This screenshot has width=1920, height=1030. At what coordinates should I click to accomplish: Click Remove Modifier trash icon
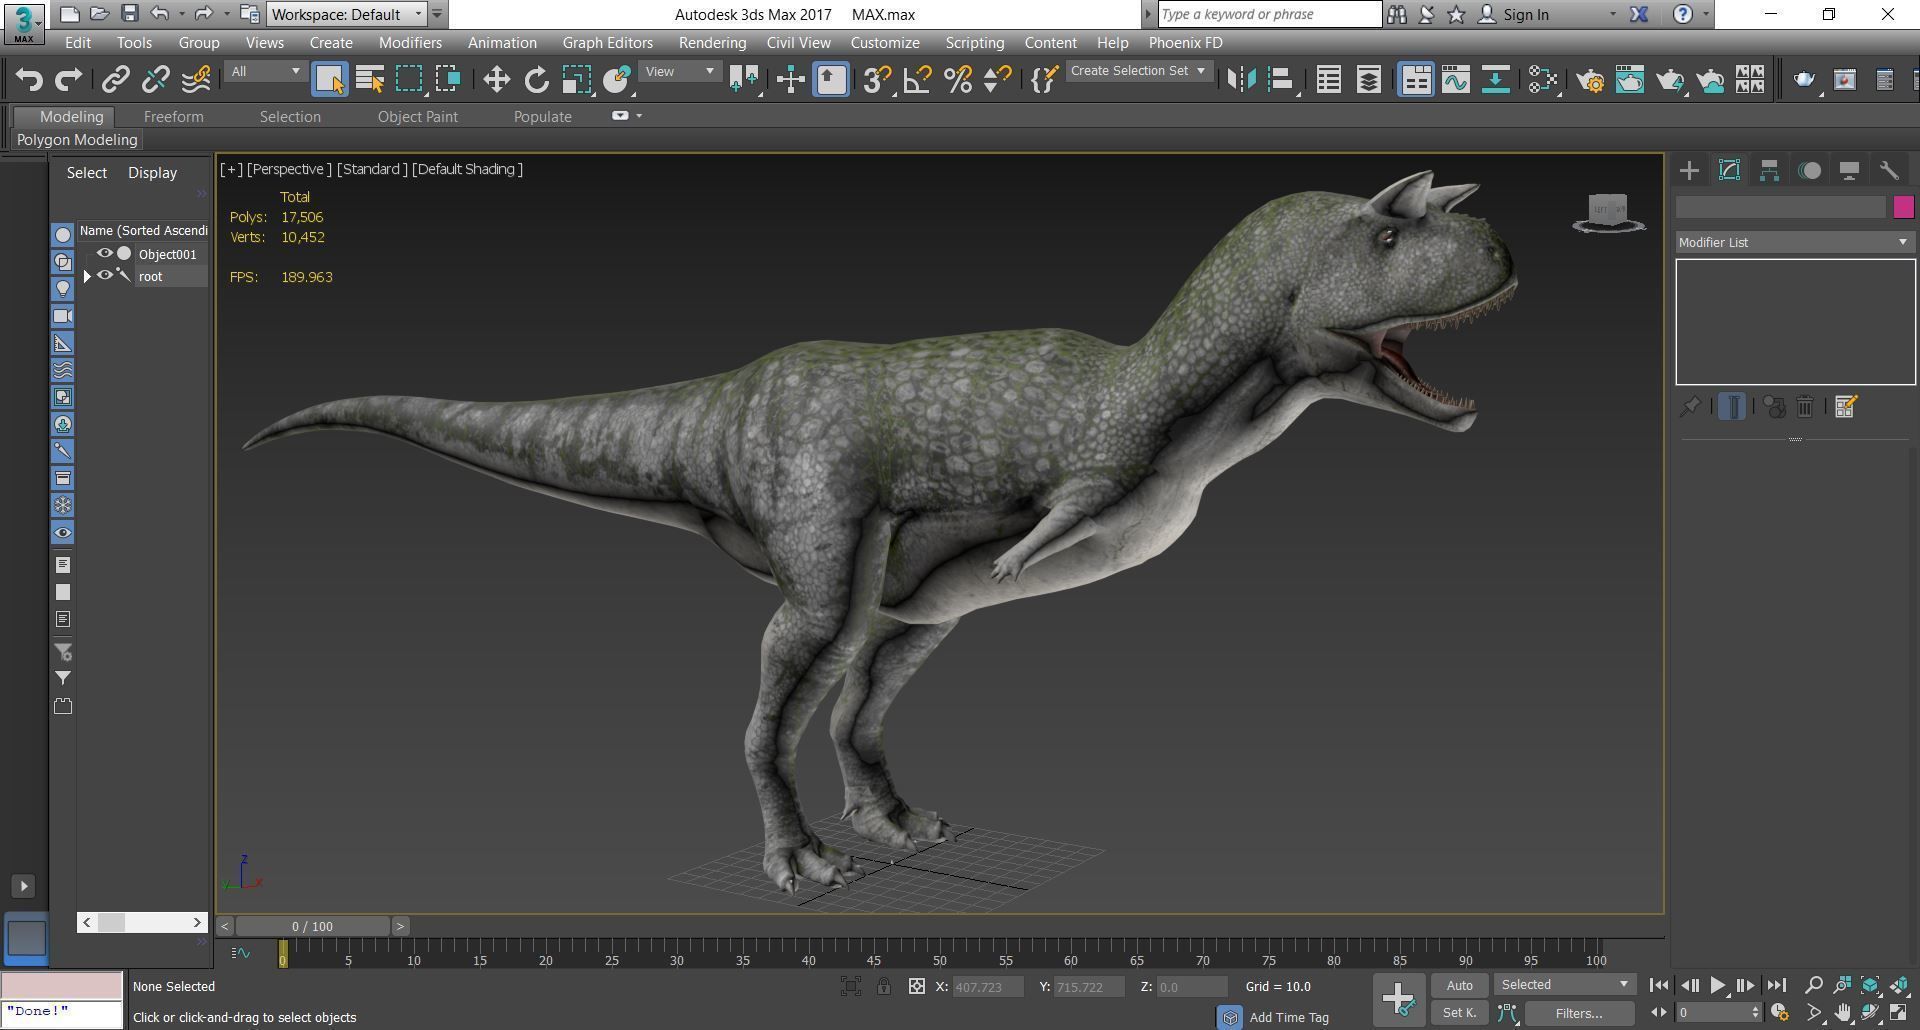point(1805,406)
